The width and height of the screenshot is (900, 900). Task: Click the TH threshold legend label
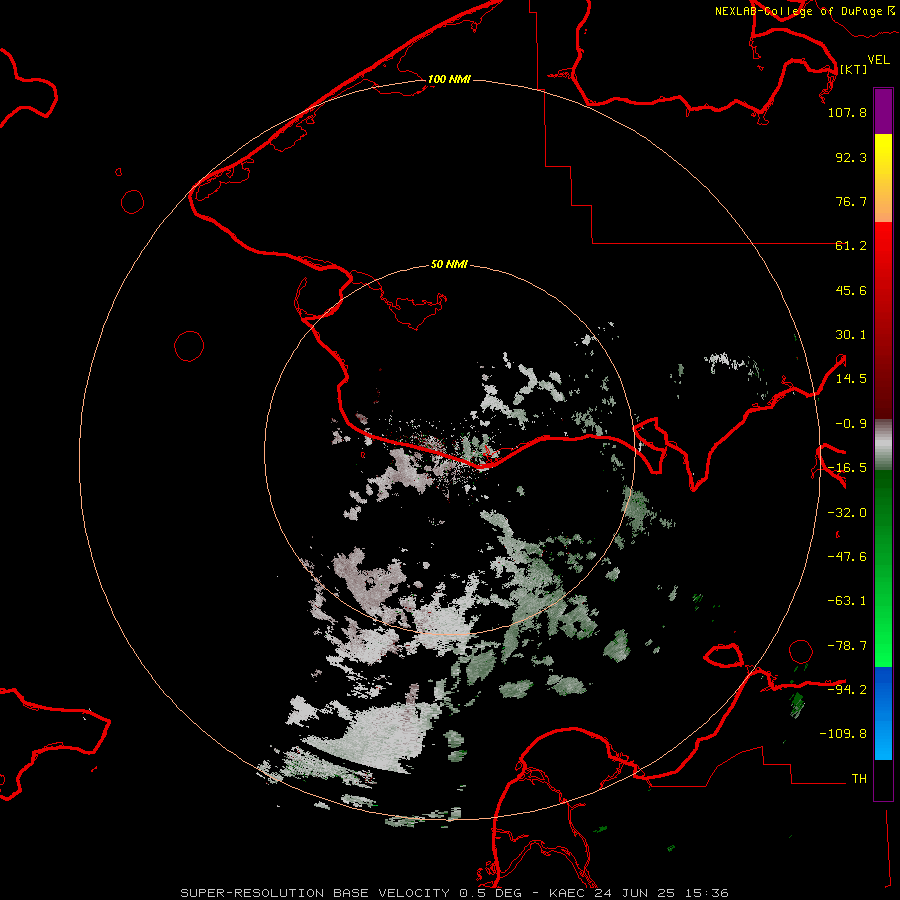coord(859,779)
